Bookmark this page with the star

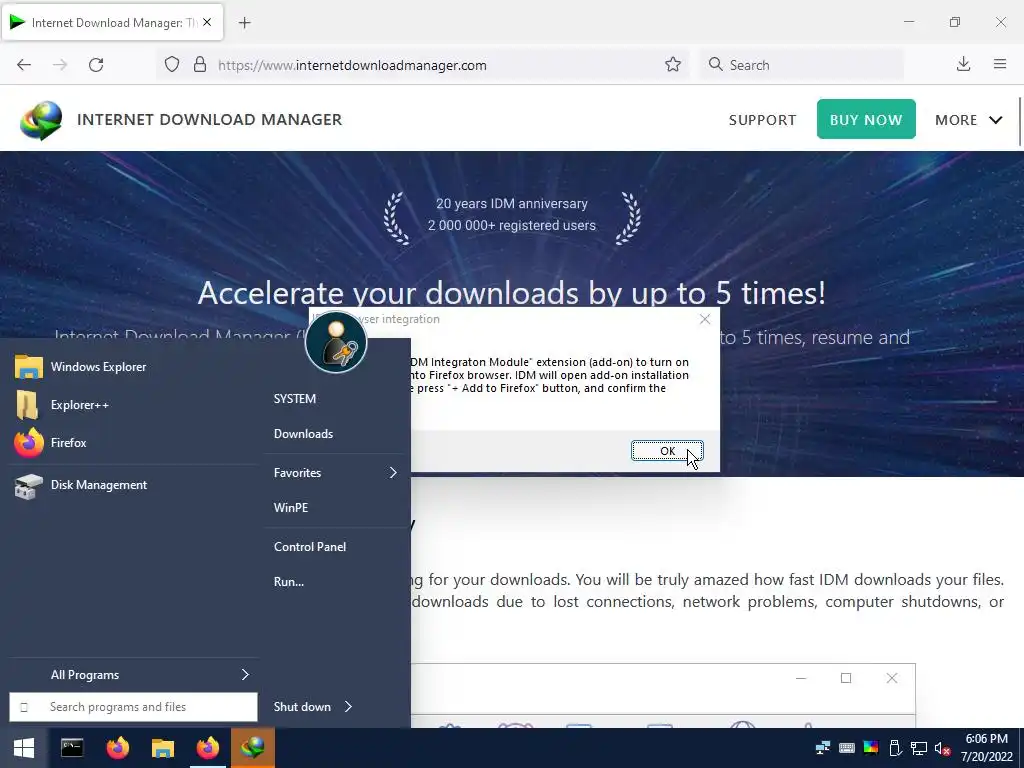tap(673, 65)
